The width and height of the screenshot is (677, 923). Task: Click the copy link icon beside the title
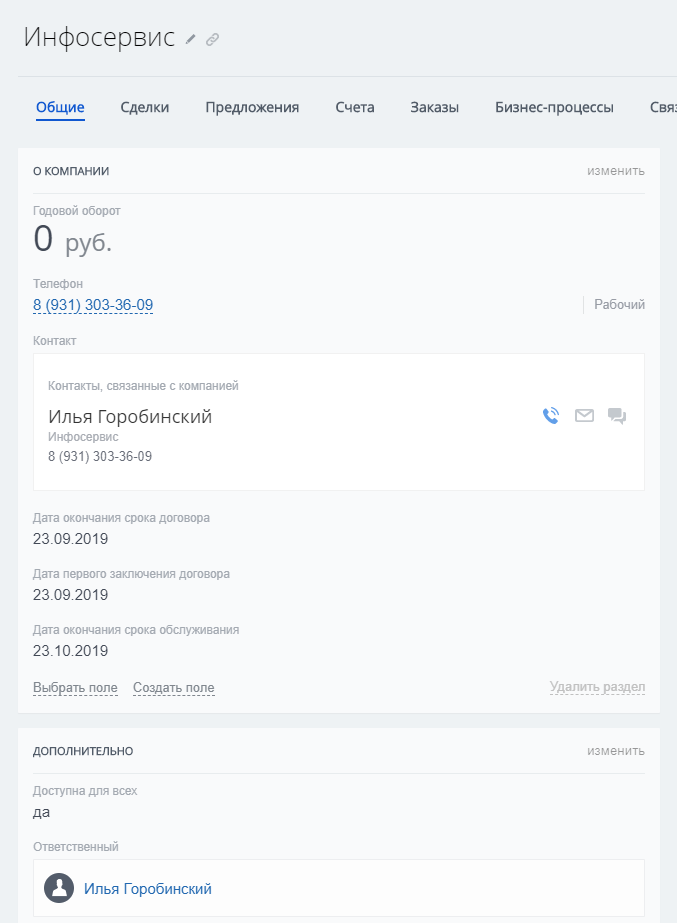coord(212,39)
